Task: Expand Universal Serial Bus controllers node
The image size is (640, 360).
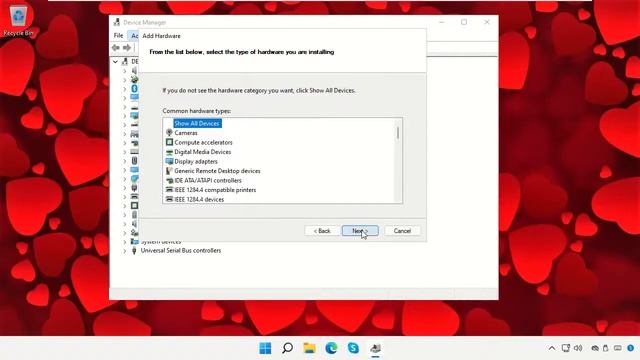Action: (x=125, y=251)
